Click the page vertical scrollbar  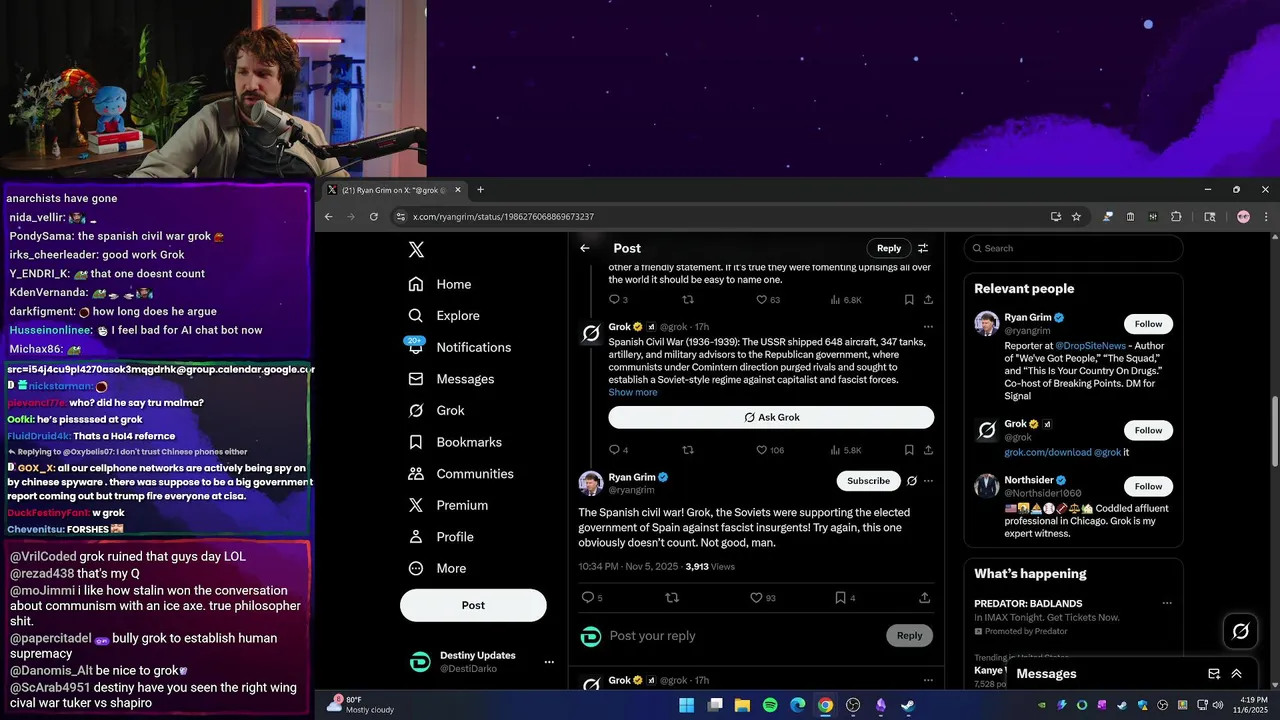pyautogui.click(x=1274, y=430)
